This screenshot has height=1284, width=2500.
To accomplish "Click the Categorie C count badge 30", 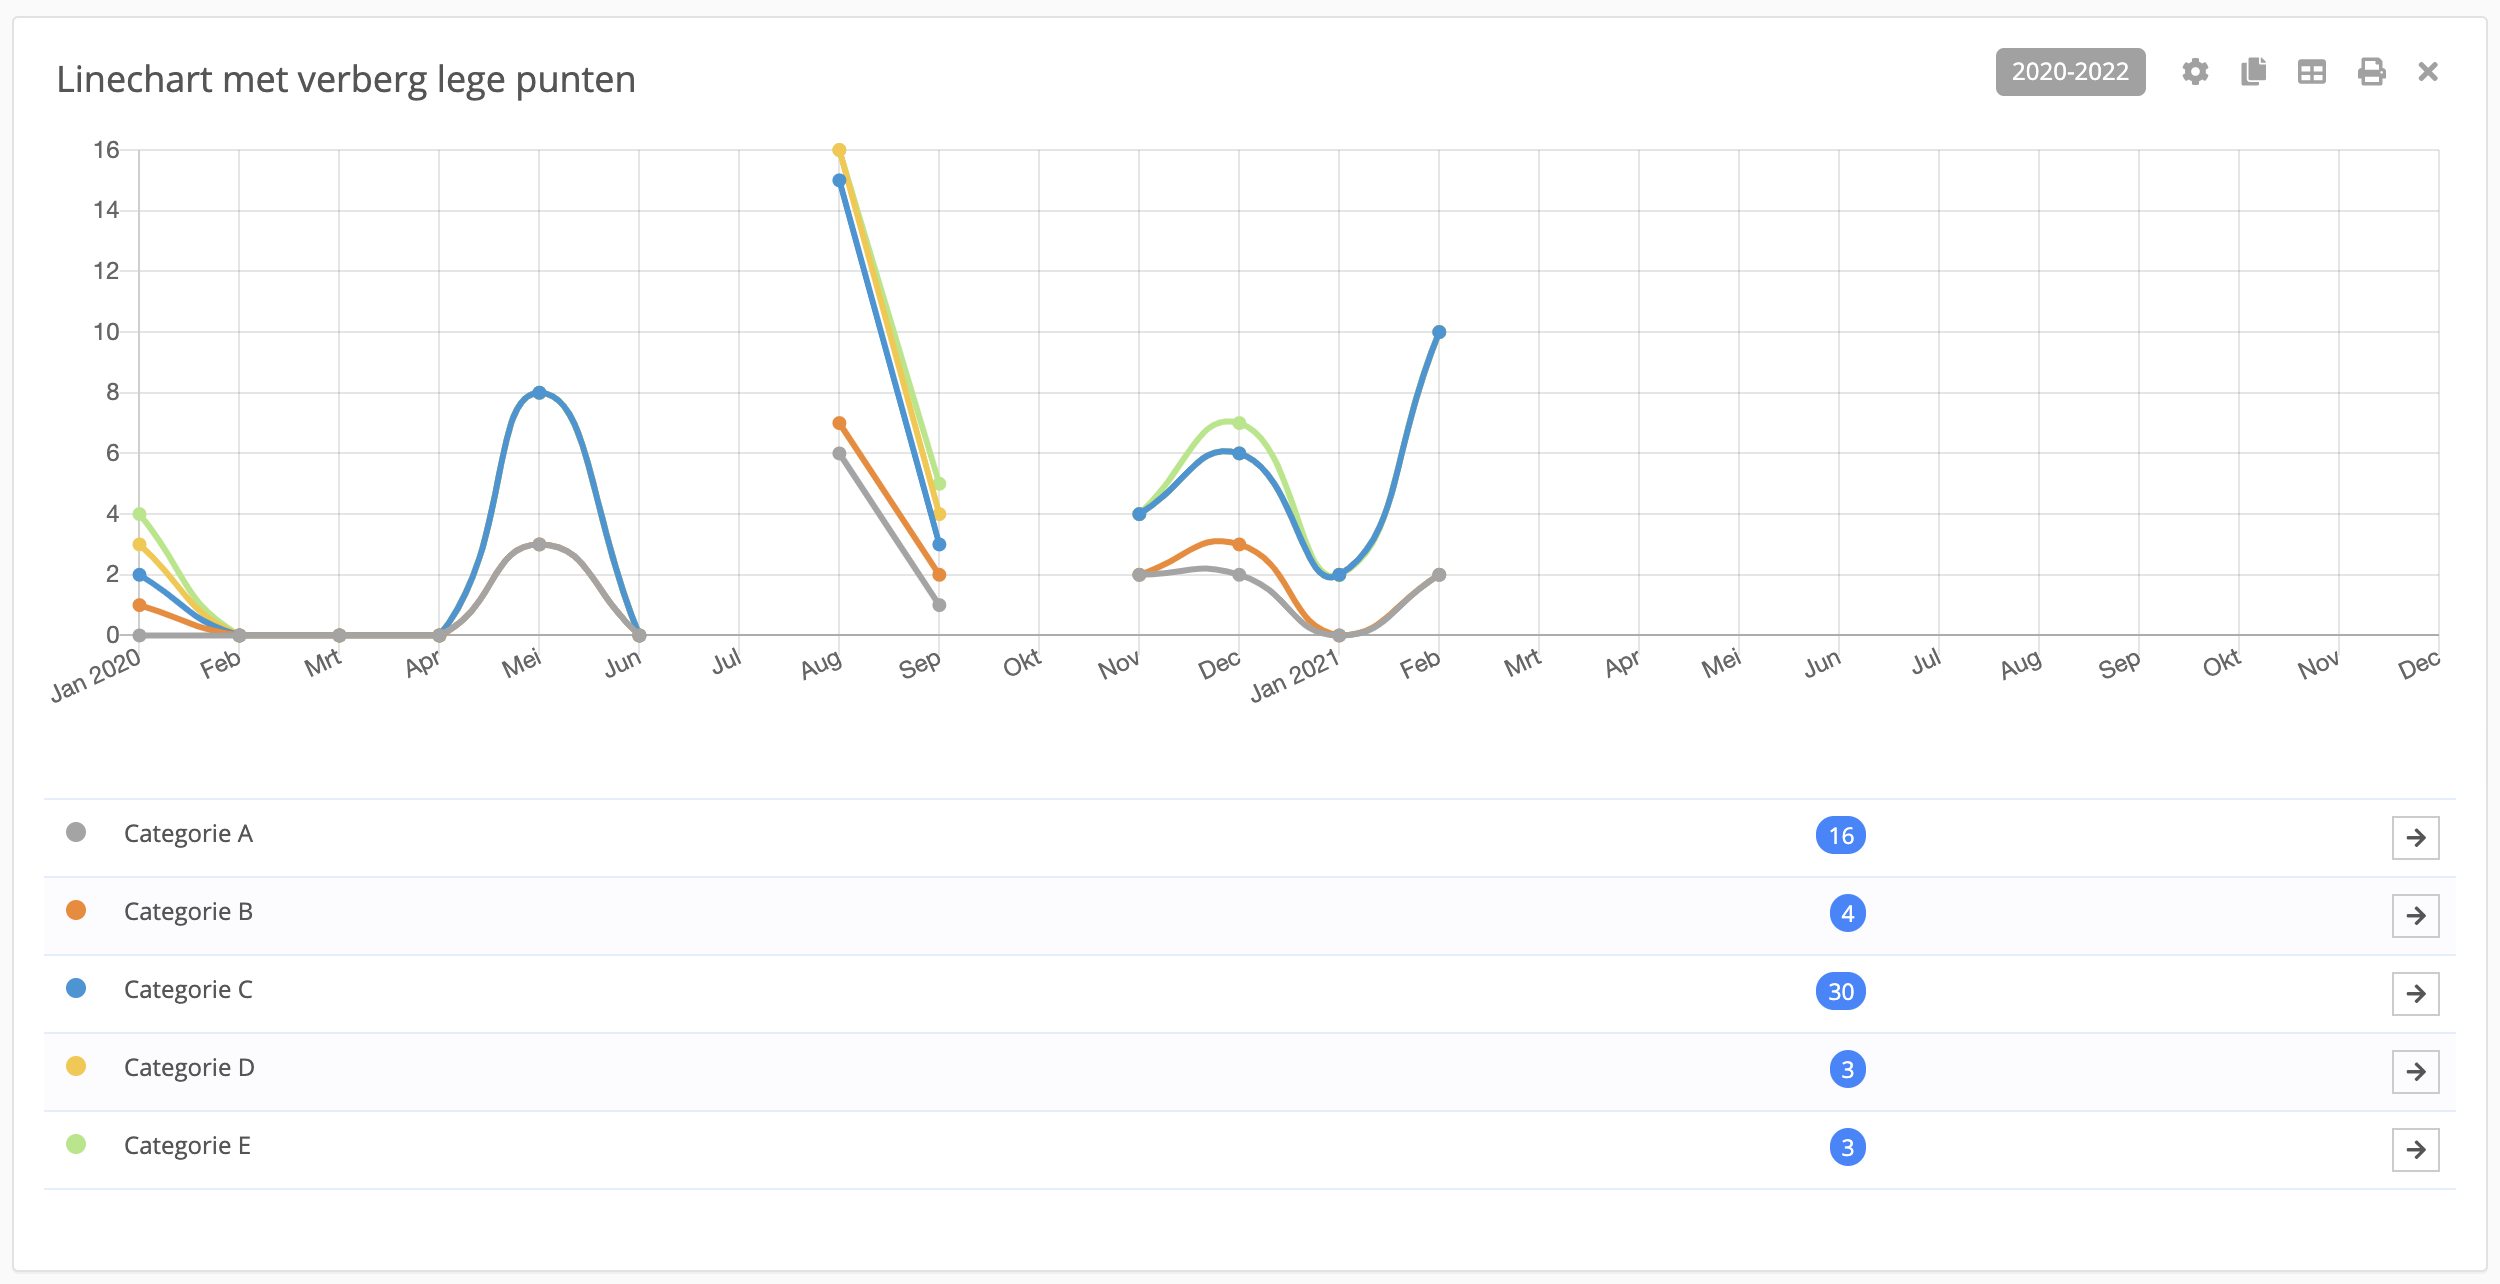I will pos(1840,992).
